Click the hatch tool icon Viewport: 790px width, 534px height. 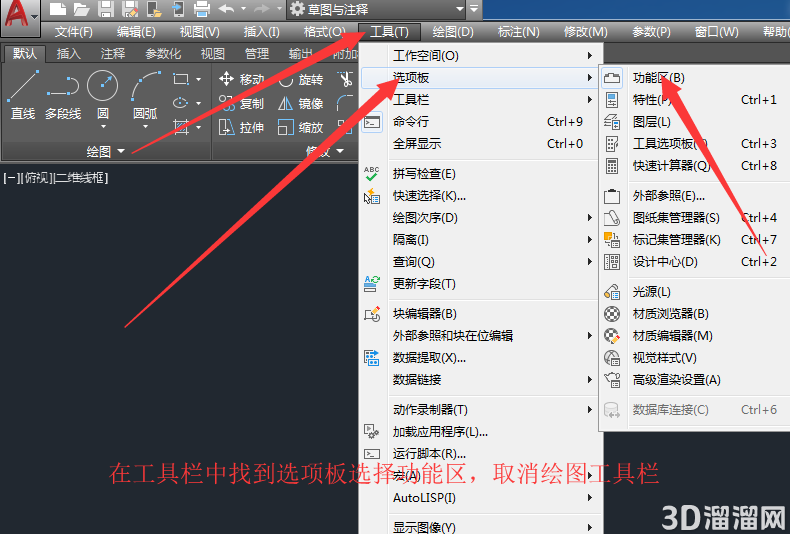click(181, 126)
